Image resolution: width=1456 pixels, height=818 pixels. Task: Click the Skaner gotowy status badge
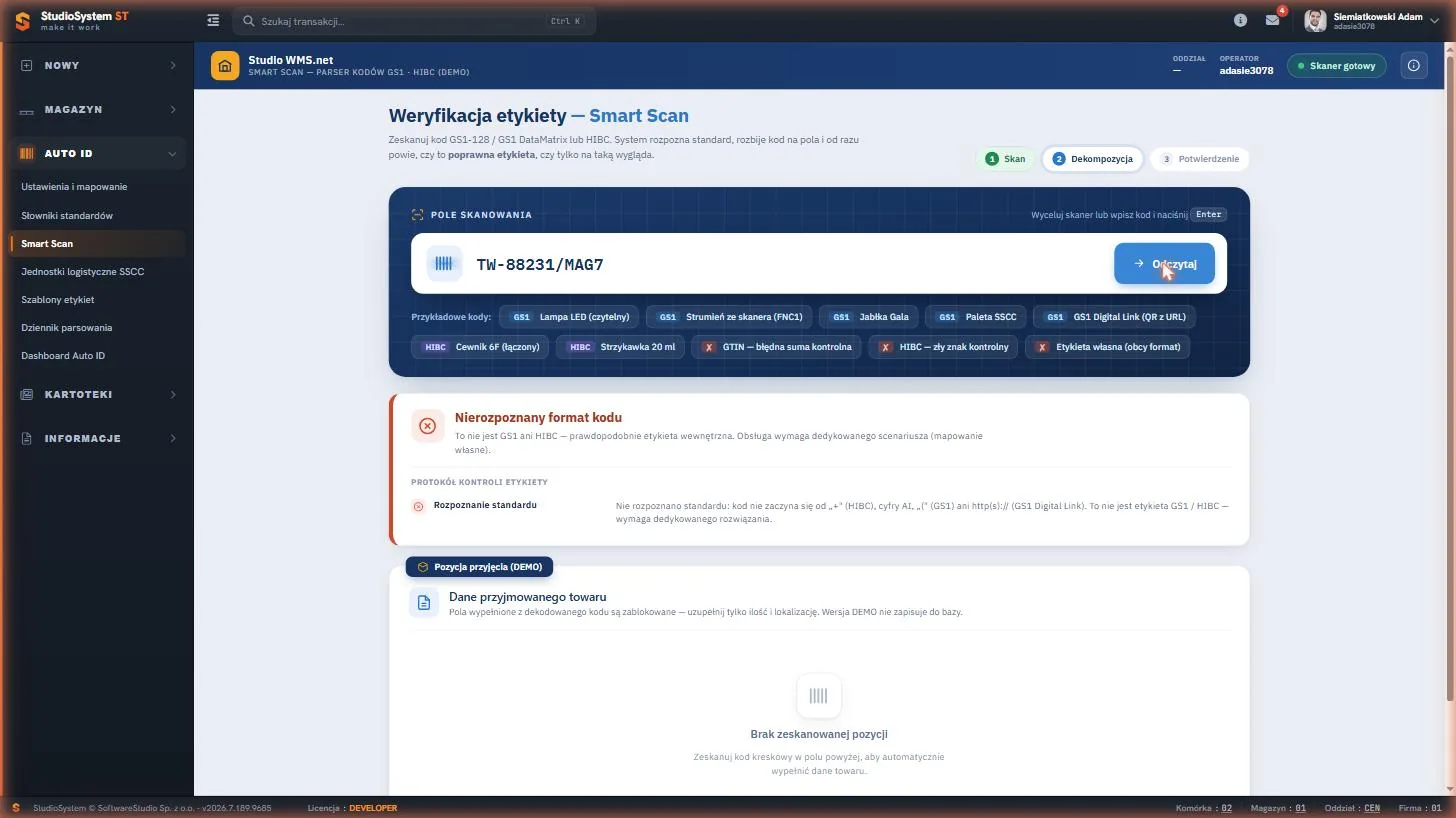(x=1336, y=66)
